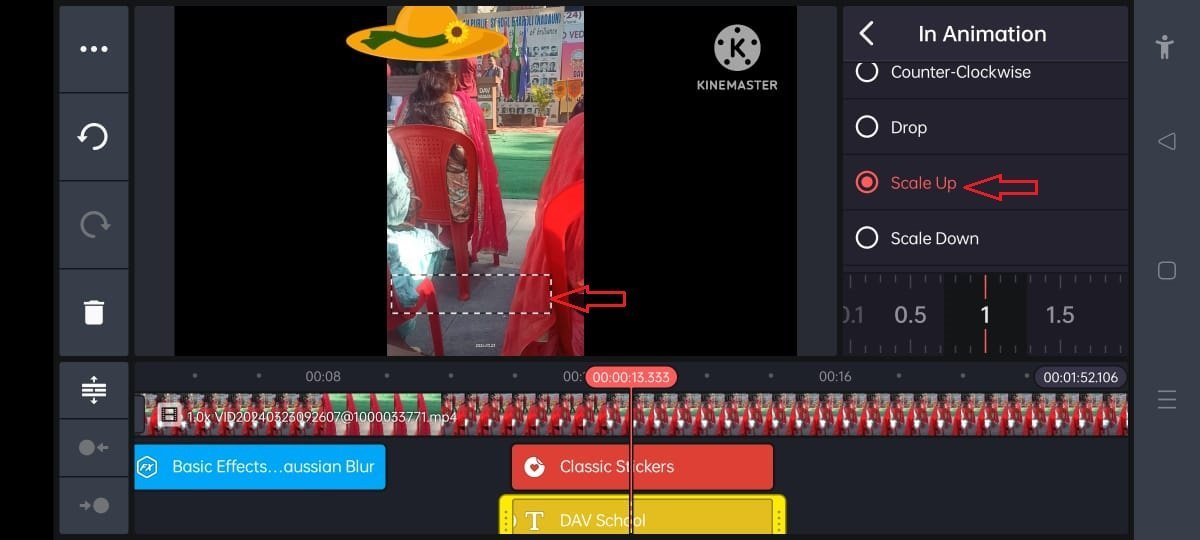The height and width of the screenshot is (540, 1200).
Task: Select the Counter-Clockwise animation option
Action: [x=960, y=72]
